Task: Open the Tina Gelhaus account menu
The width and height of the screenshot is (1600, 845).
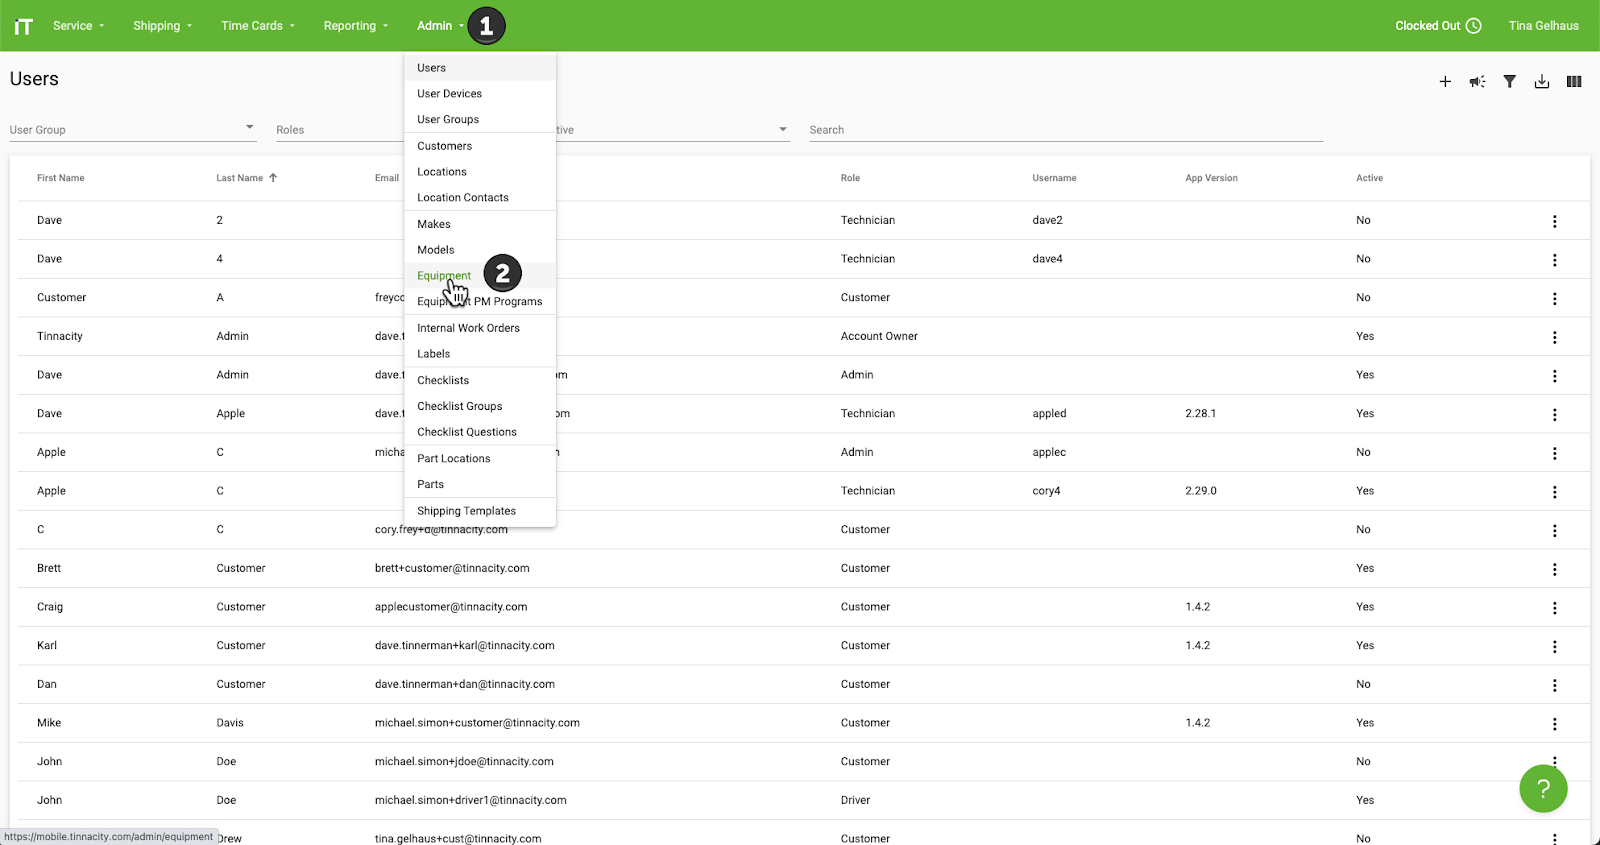Action: (x=1543, y=26)
